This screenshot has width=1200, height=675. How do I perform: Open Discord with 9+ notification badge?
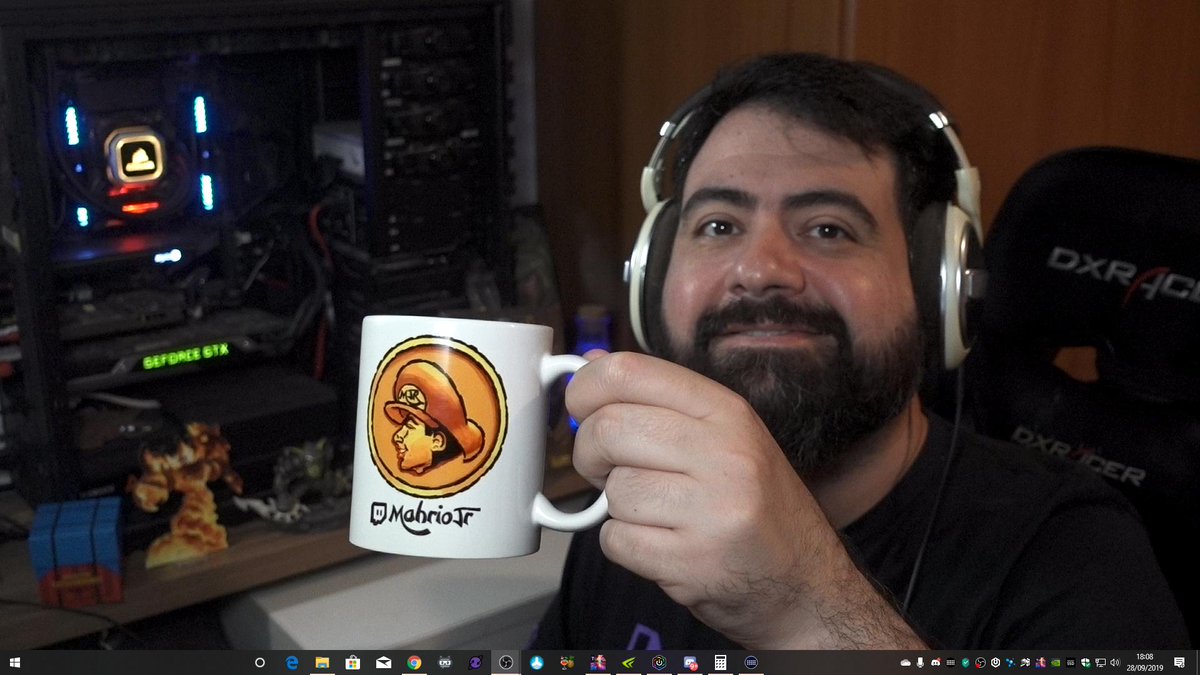point(690,662)
